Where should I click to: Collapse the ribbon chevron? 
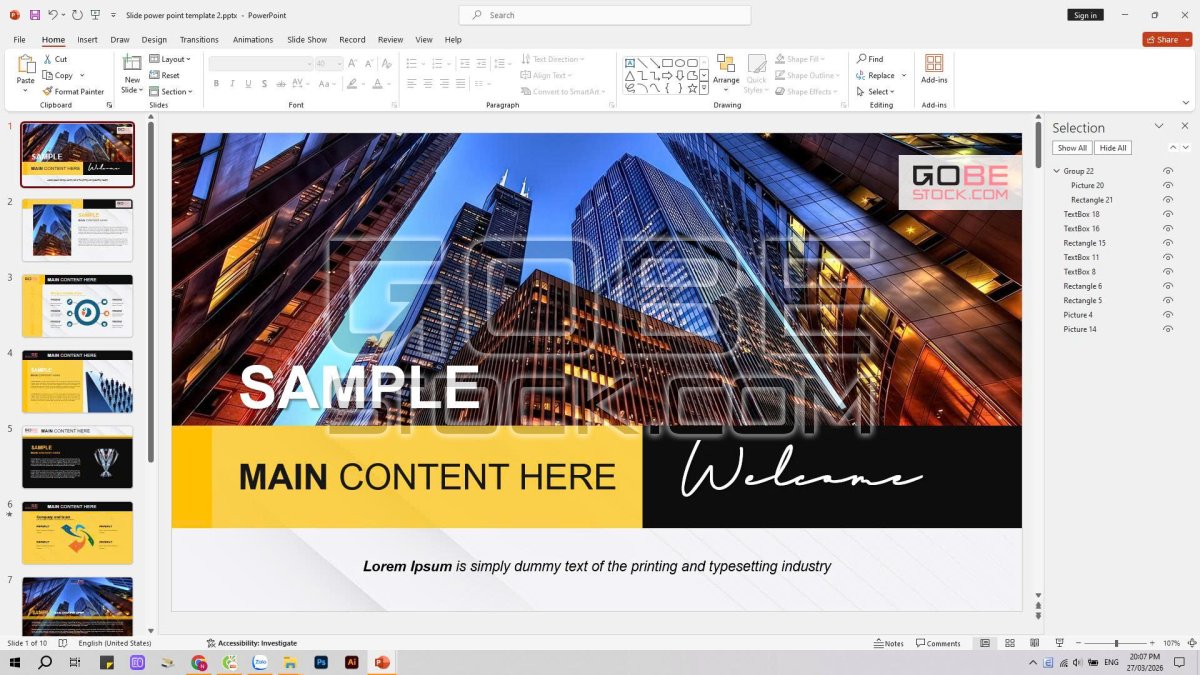1186,103
